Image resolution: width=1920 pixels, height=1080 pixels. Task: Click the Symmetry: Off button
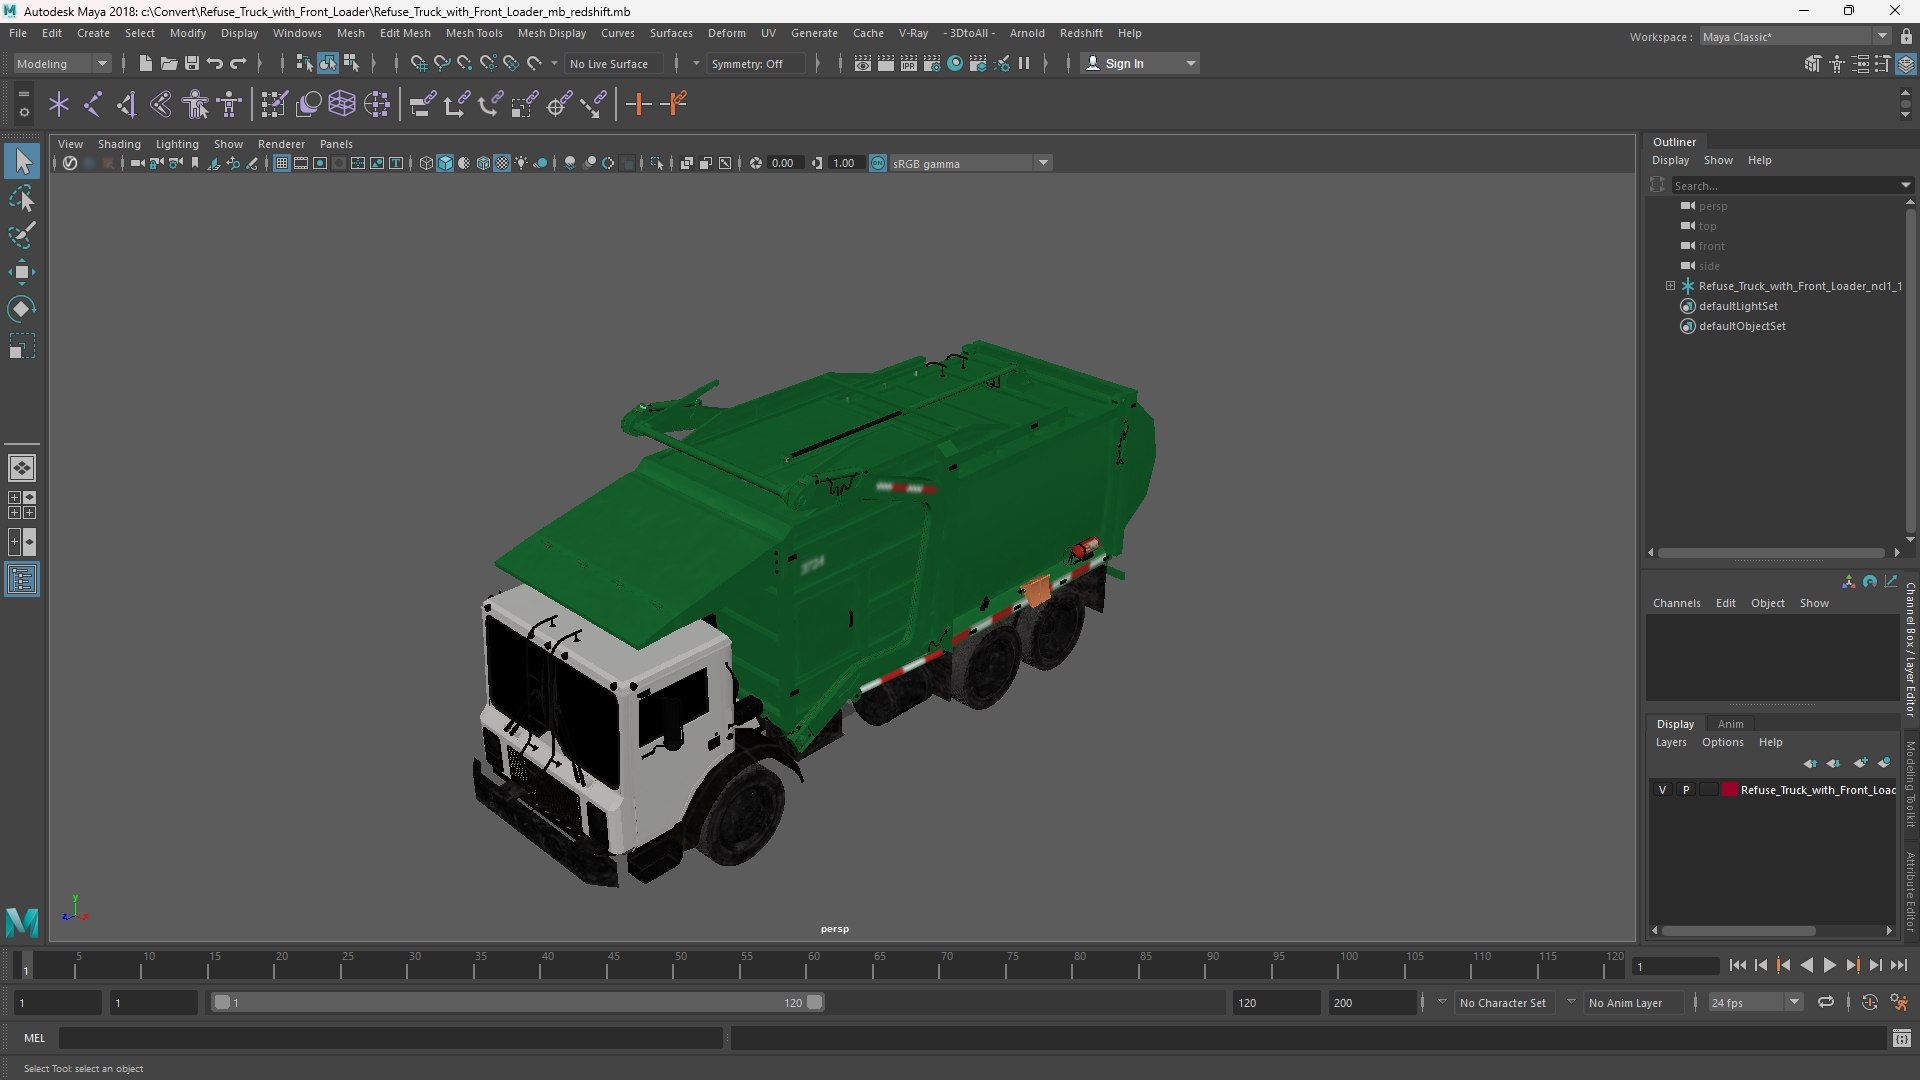tap(755, 63)
